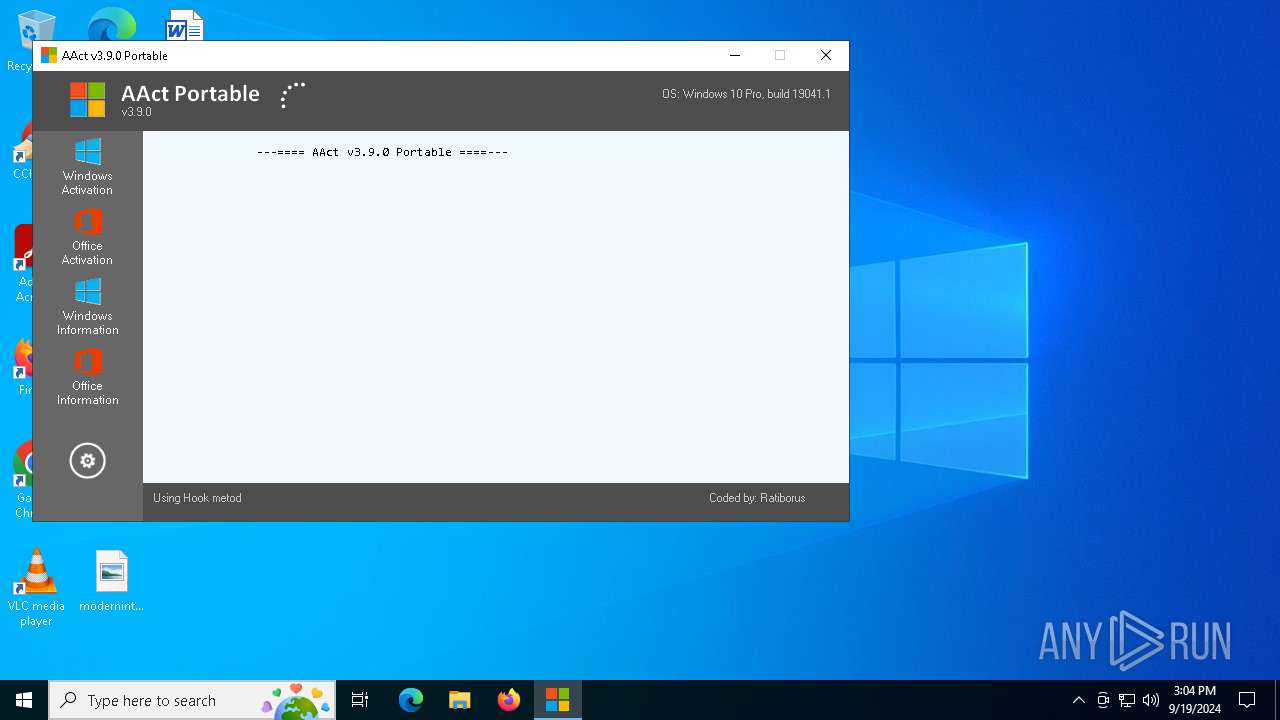Select the AAct app taskbar button
Image resolution: width=1280 pixels, height=720 pixels.
[x=558, y=700]
